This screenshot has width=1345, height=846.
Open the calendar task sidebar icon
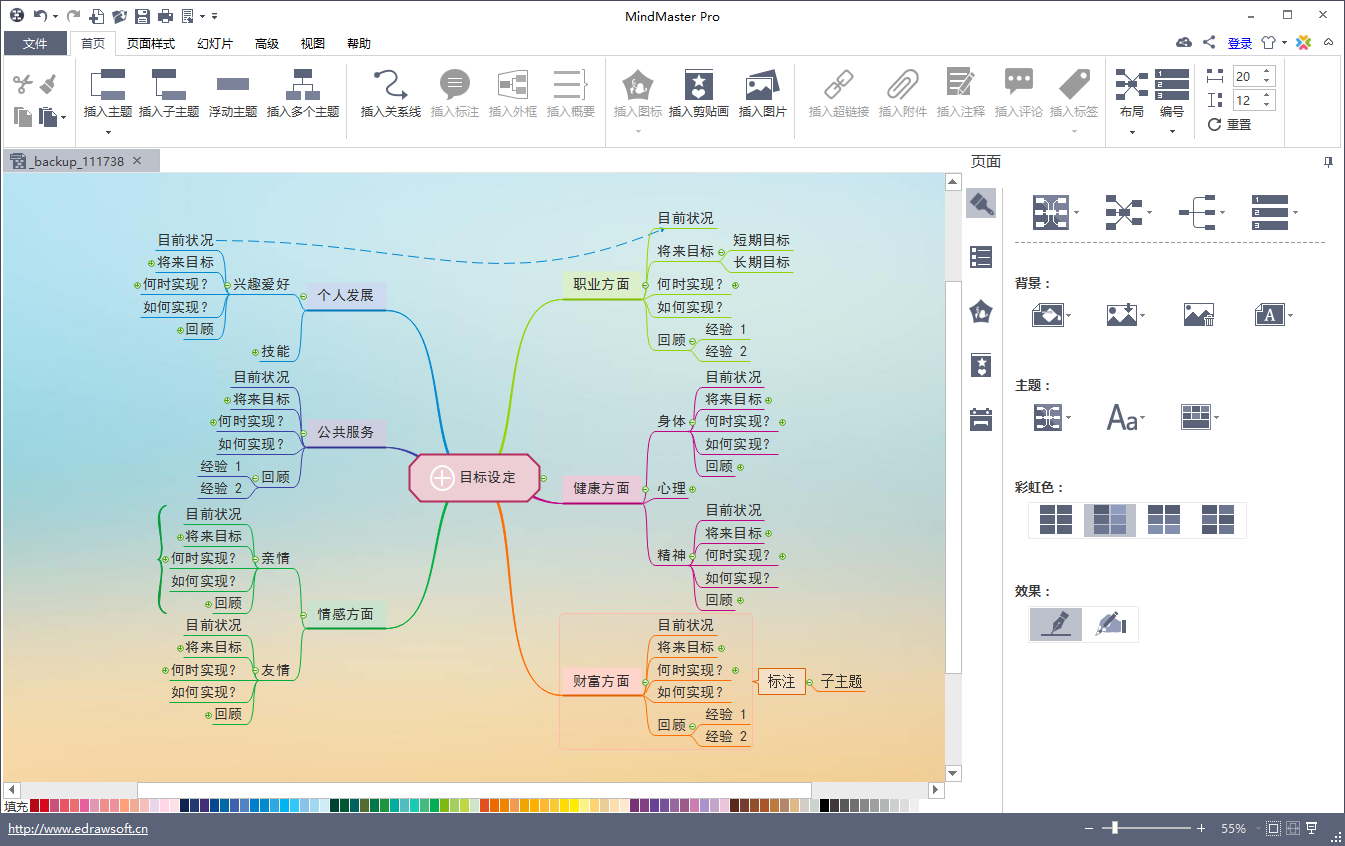point(981,419)
